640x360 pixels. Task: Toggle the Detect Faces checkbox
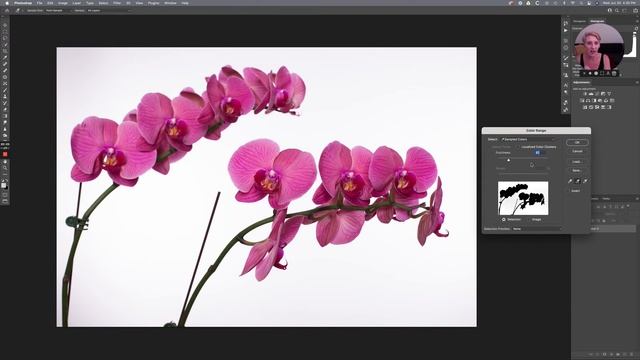pos(490,147)
